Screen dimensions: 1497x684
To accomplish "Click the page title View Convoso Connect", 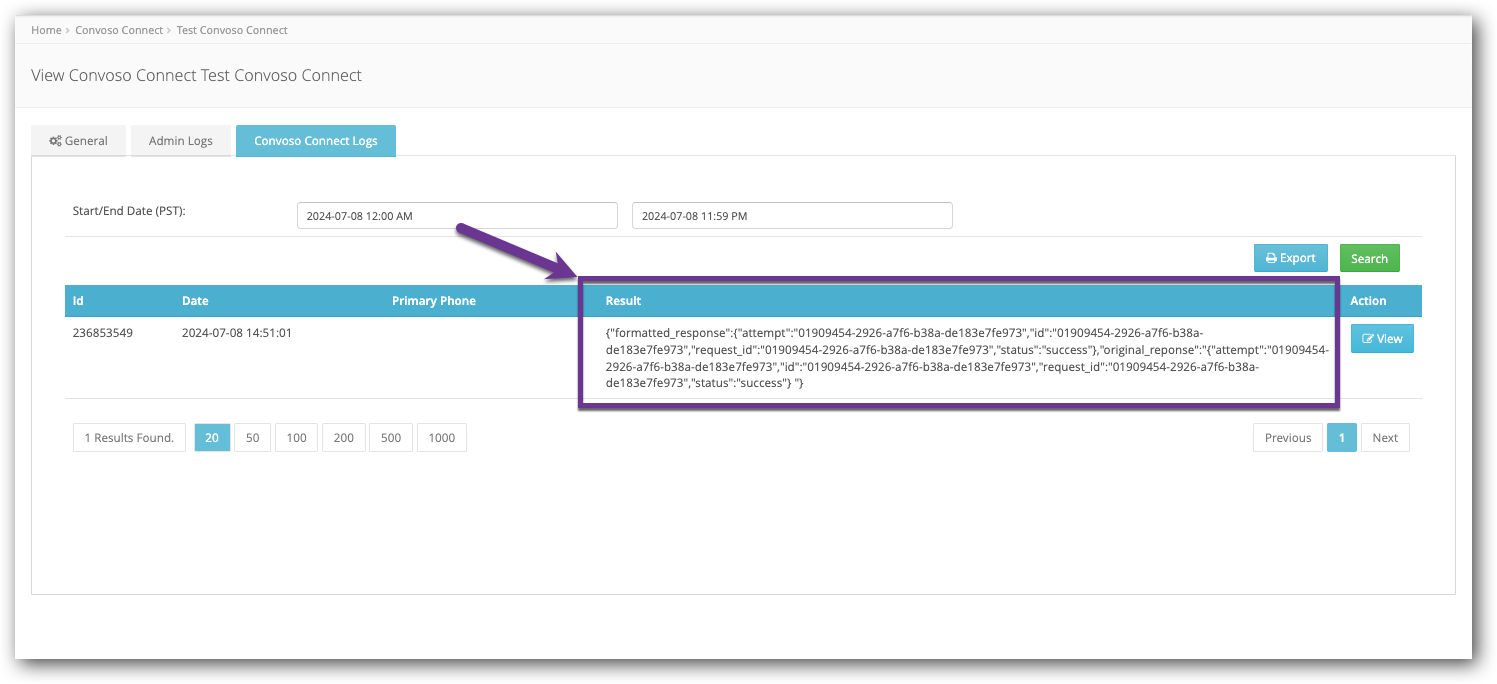I will pos(196,75).
